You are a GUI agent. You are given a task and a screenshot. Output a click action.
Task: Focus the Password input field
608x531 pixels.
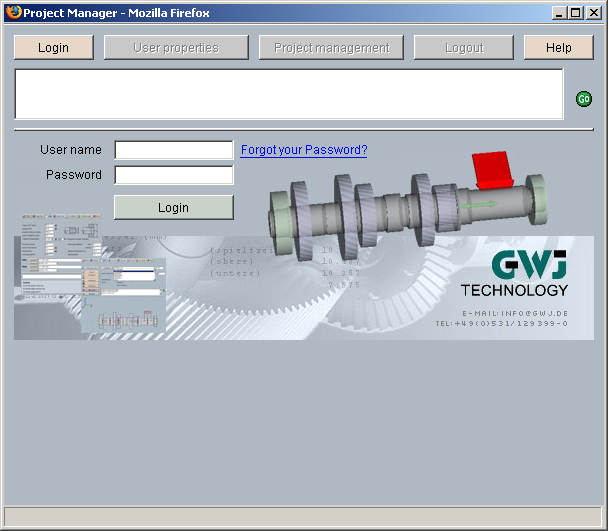[x=174, y=175]
